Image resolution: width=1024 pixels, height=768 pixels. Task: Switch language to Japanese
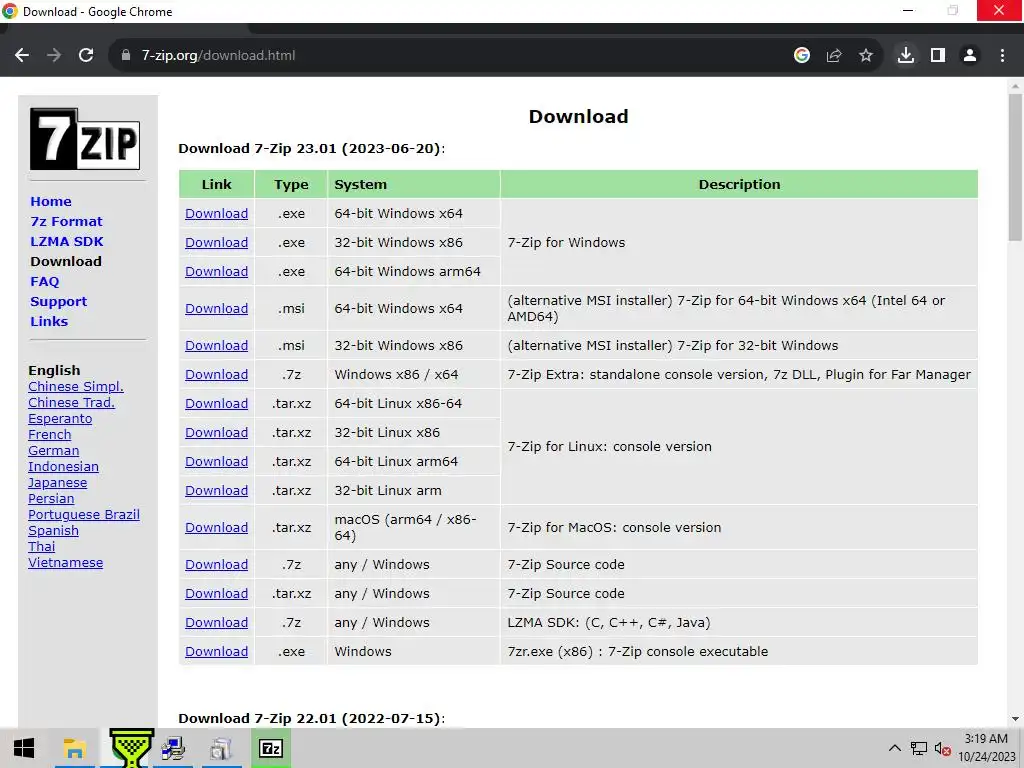click(57, 483)
